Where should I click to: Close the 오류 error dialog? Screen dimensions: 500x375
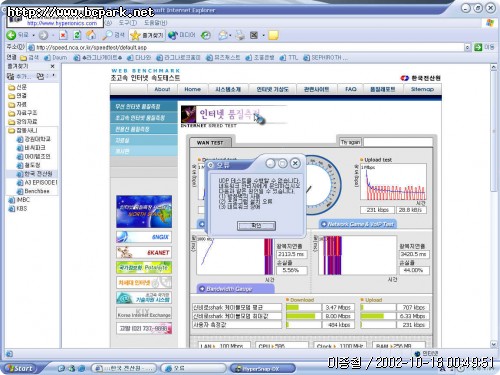tap(295, 163)
